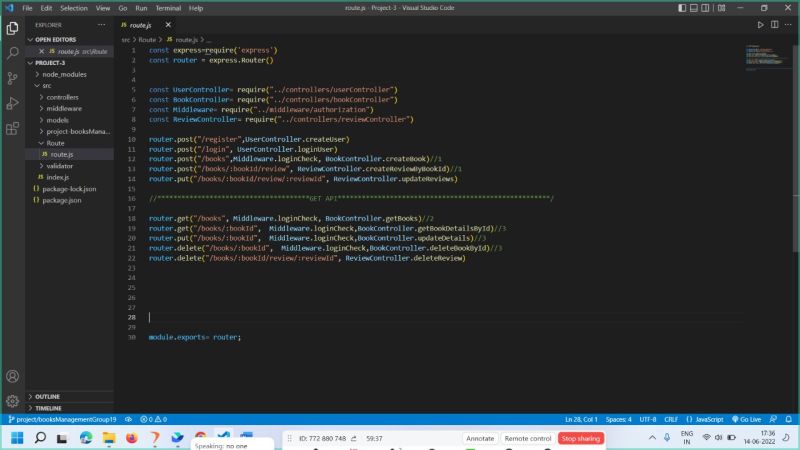Open the Terminal menu
The width and height of the screenshot is (800, 450).
168,8
